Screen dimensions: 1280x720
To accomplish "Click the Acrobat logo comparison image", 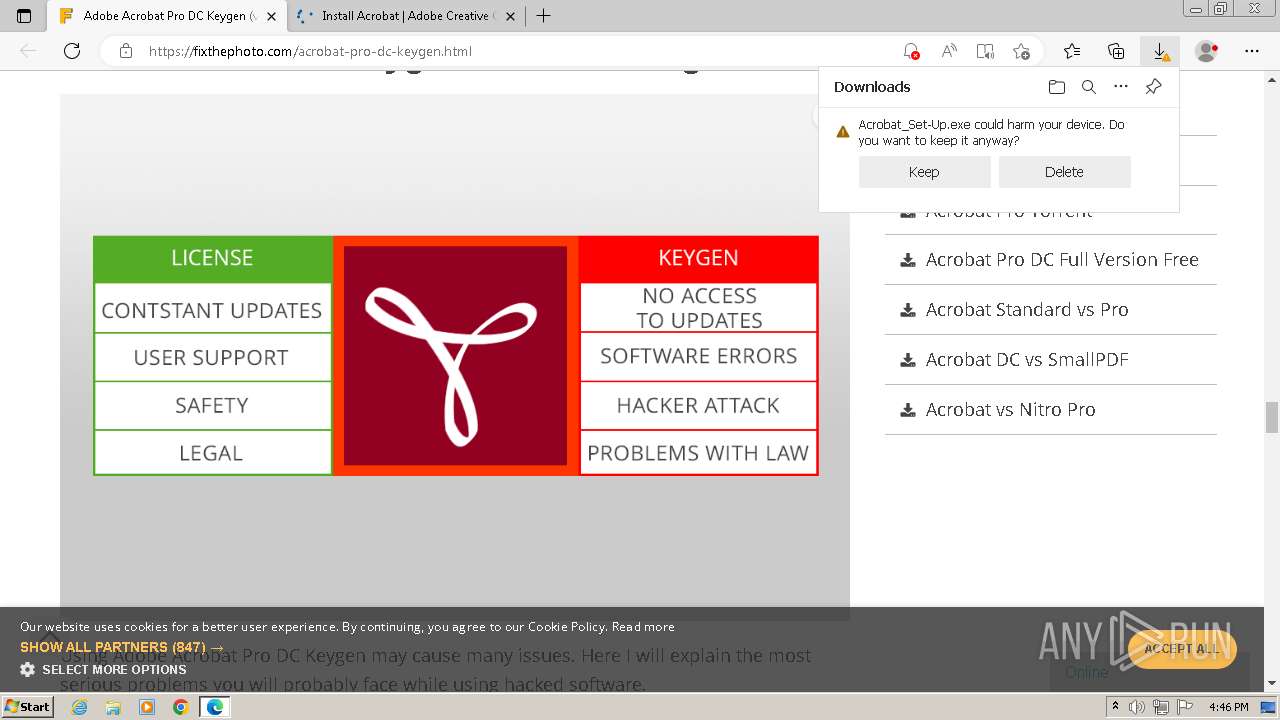I will pos(456,356).
